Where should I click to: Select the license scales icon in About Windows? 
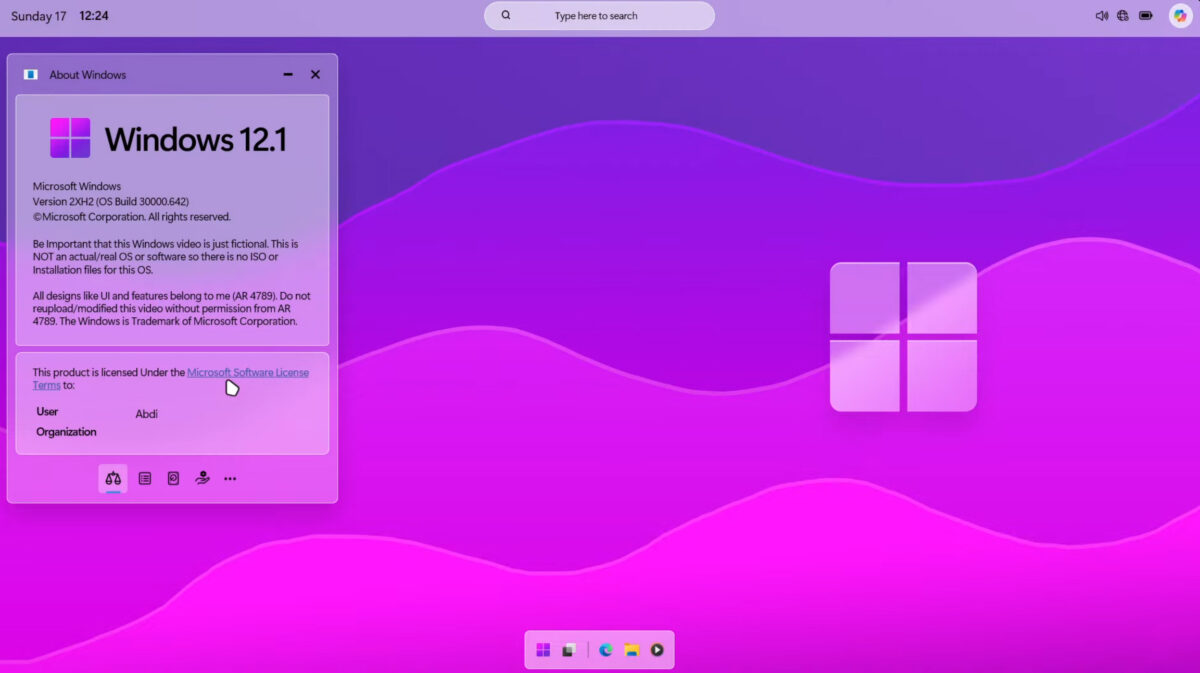click(112, 478)
